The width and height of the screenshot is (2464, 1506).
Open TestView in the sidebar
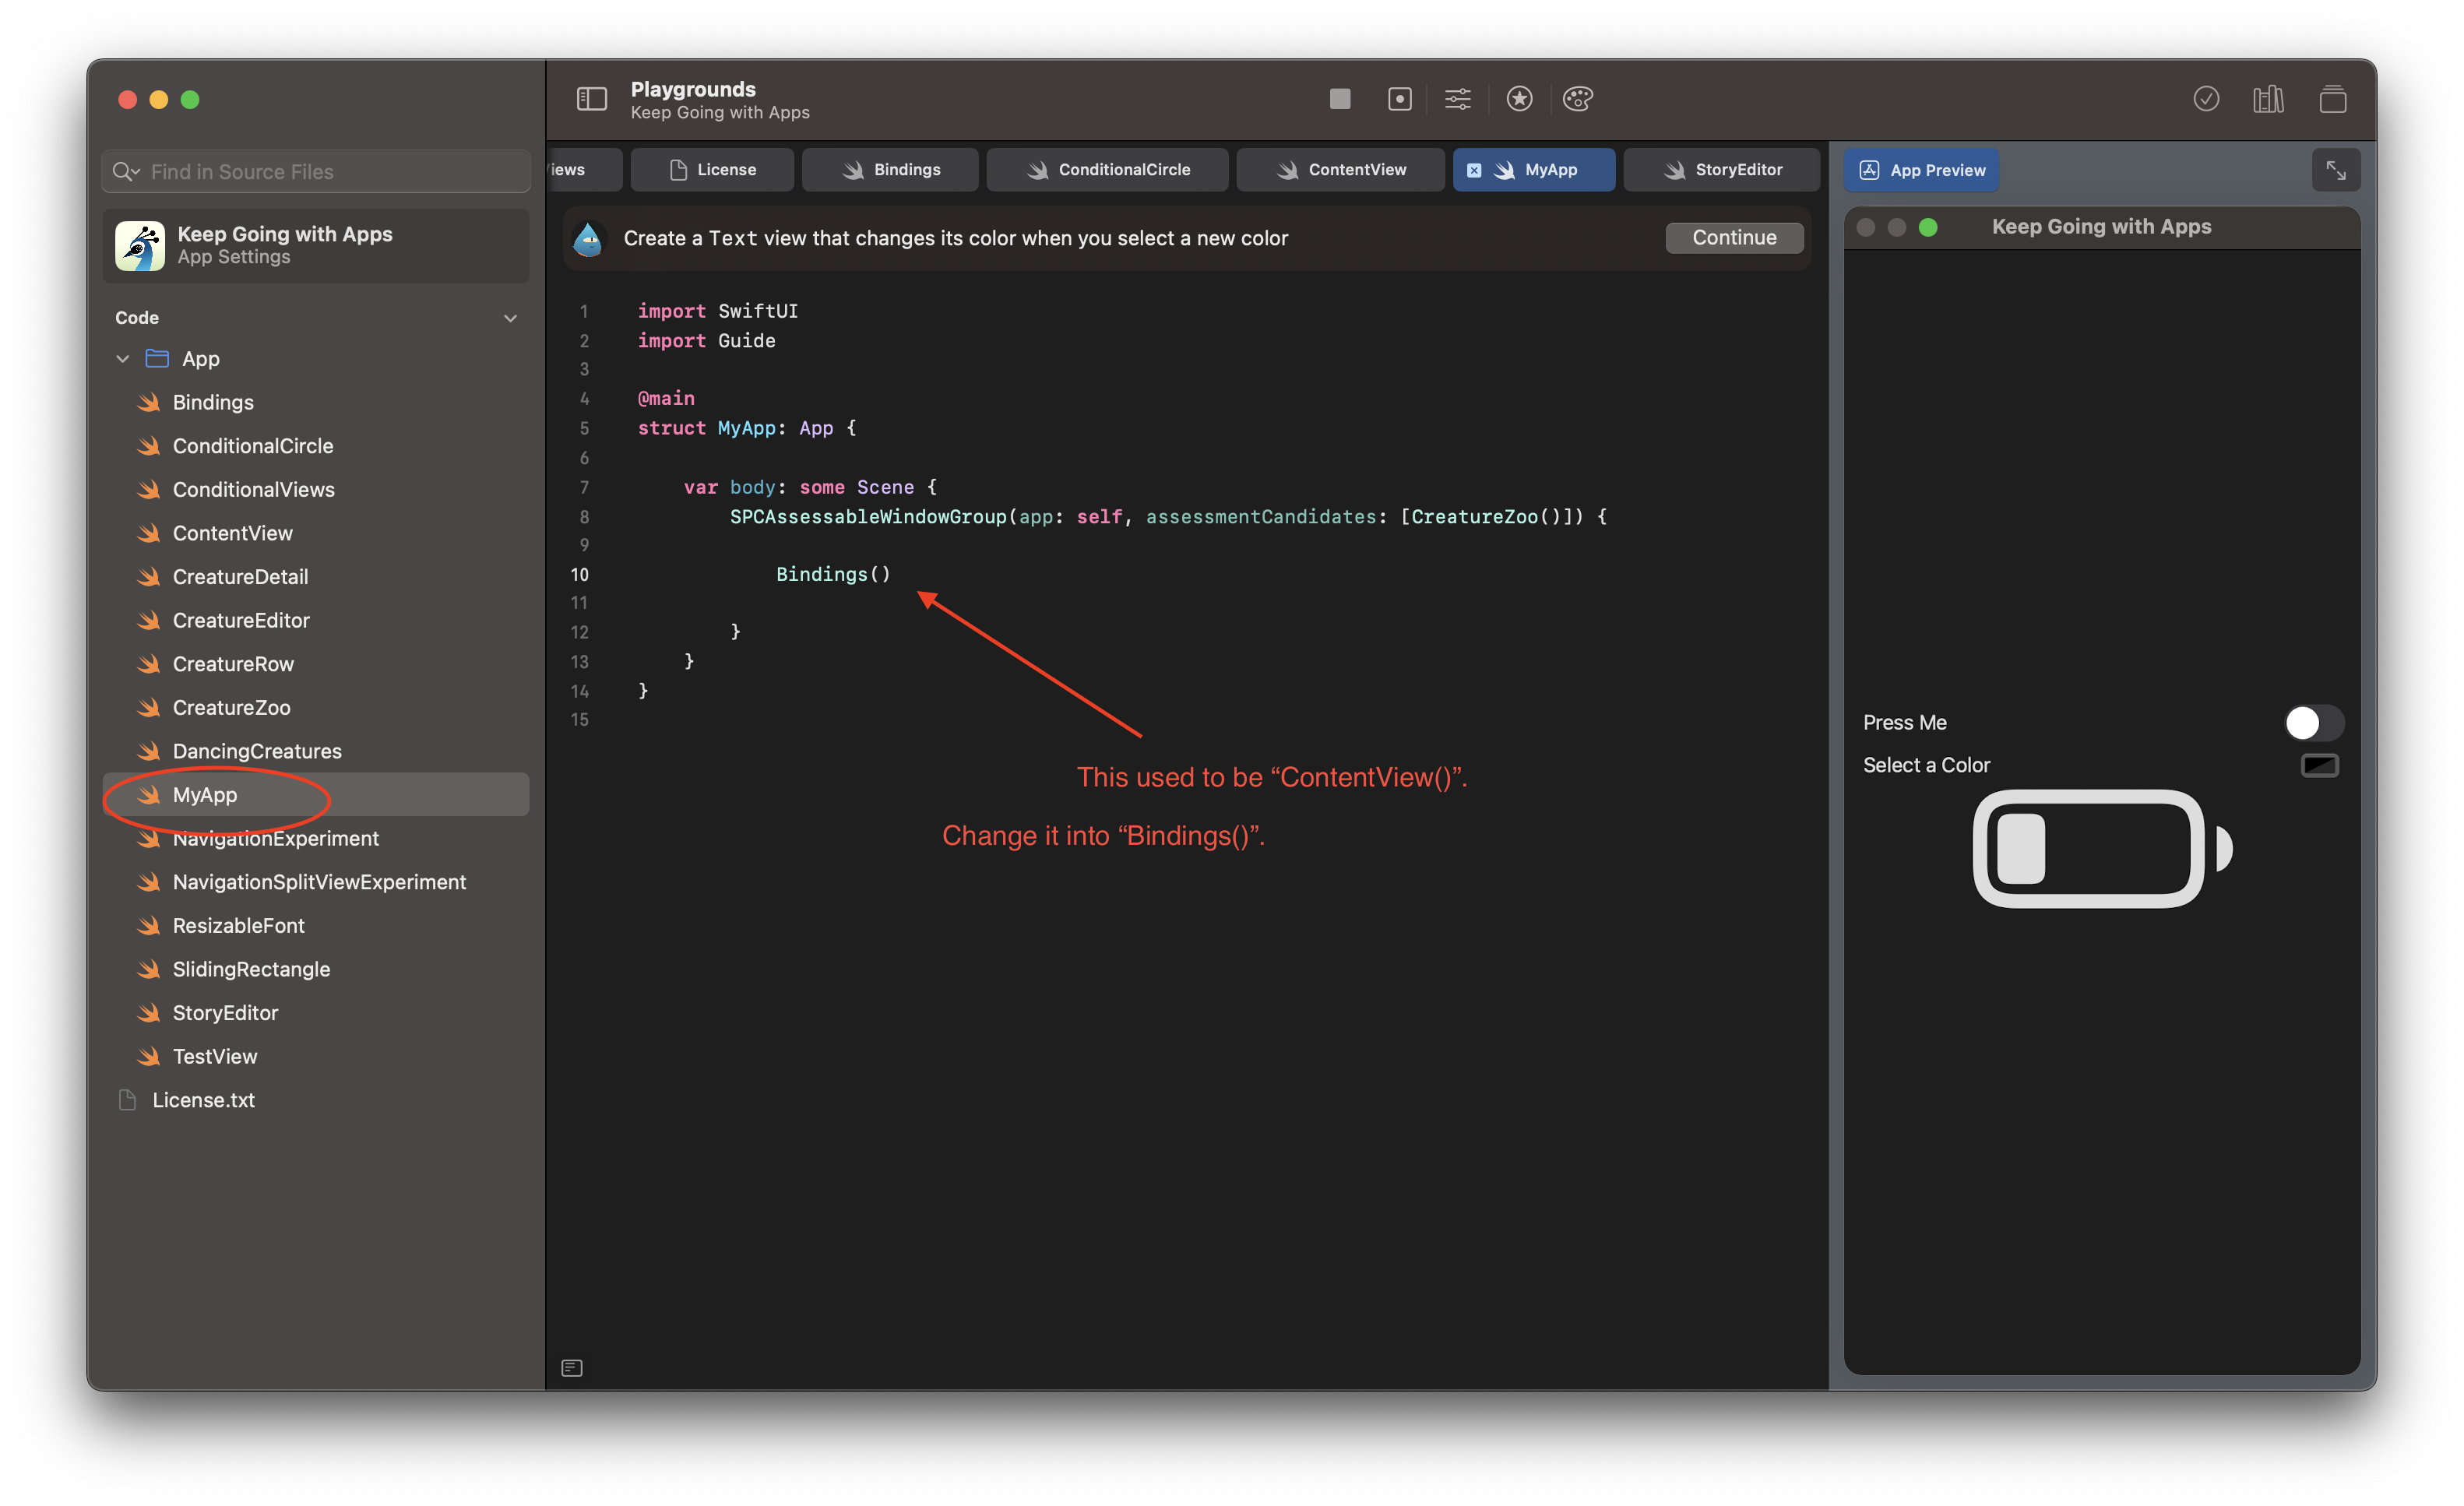pyautogui.click(x=316, y=1056)
